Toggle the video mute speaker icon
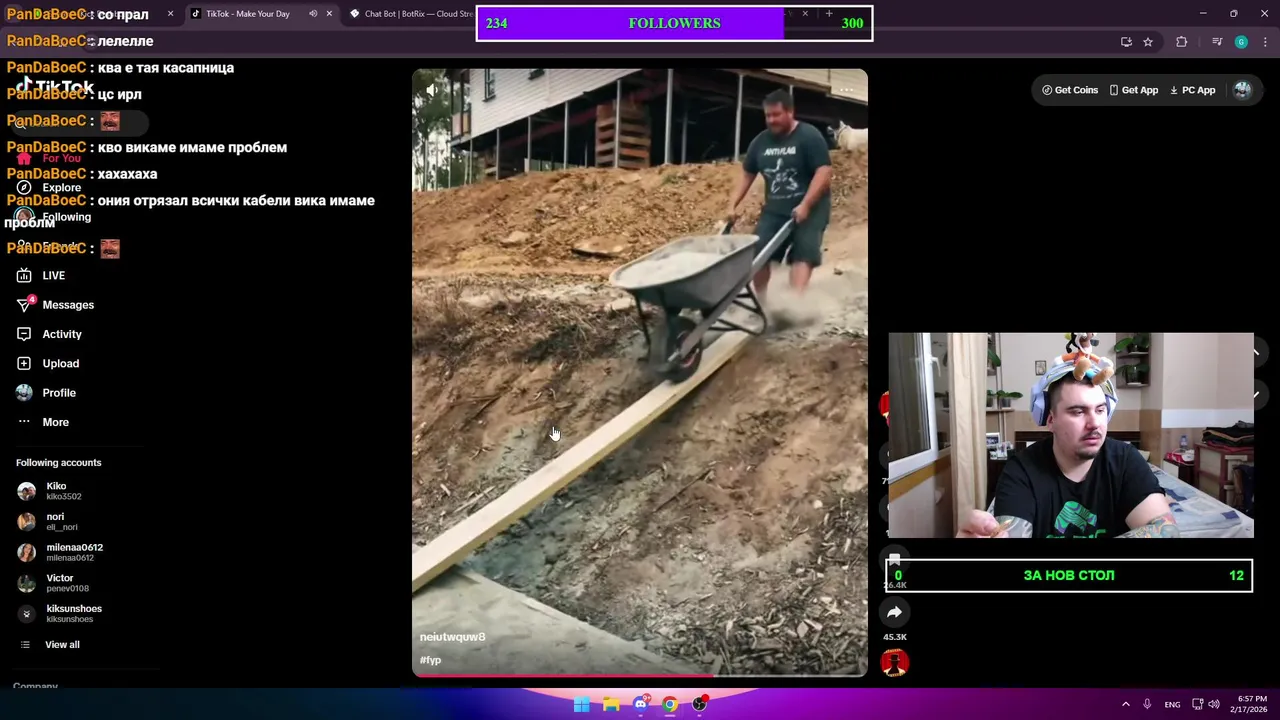This screenshot has height=720, width=1280. point(431,90)
